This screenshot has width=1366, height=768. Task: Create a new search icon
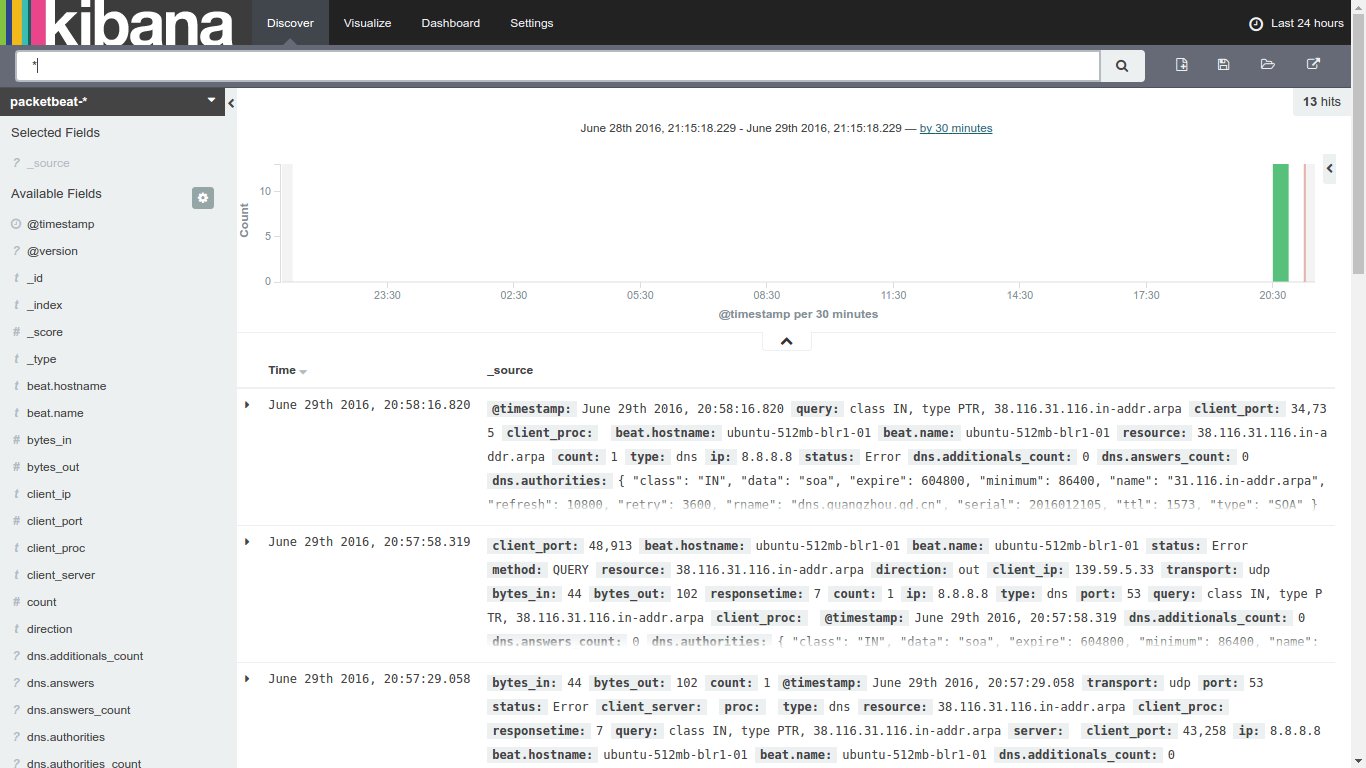pyautogui.click(x=1182, y=64)
